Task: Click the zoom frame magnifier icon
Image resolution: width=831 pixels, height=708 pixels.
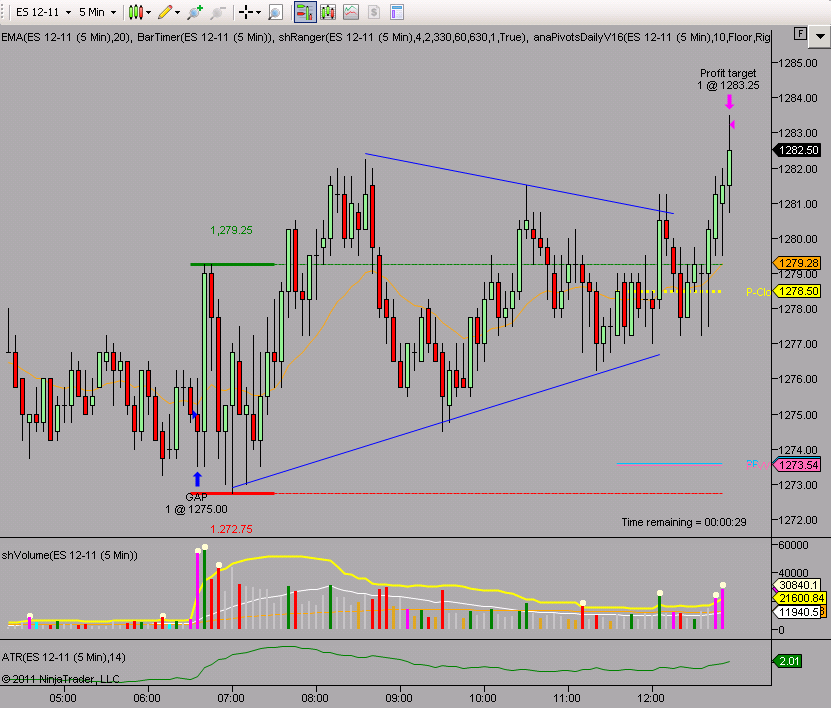Action: [x=275, y=12]
